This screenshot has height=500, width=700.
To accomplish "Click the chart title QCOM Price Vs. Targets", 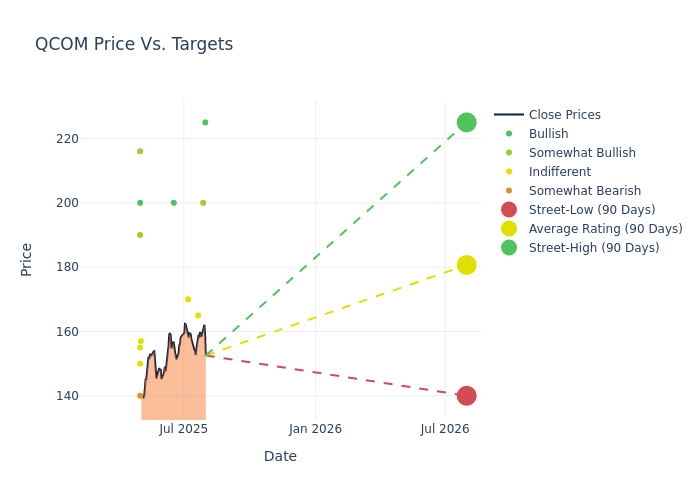I will 134,44.
